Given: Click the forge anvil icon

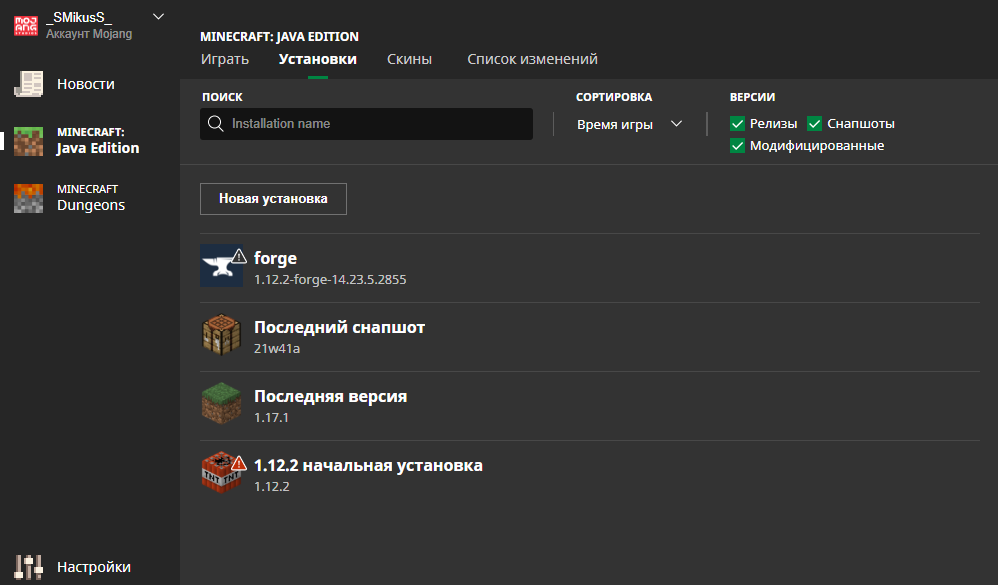Looking at the screenshot, I should click(x=221, y=265).
